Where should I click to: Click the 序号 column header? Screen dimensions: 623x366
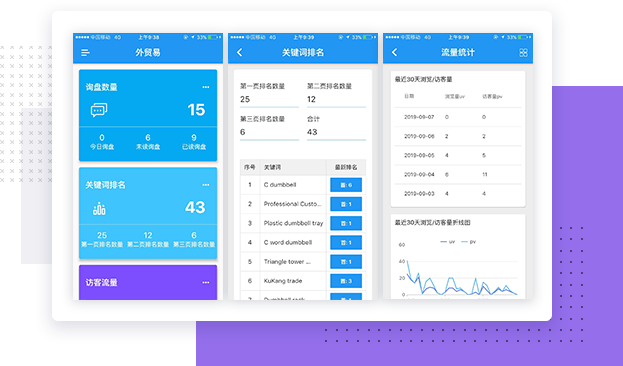(x=250, y=167)
